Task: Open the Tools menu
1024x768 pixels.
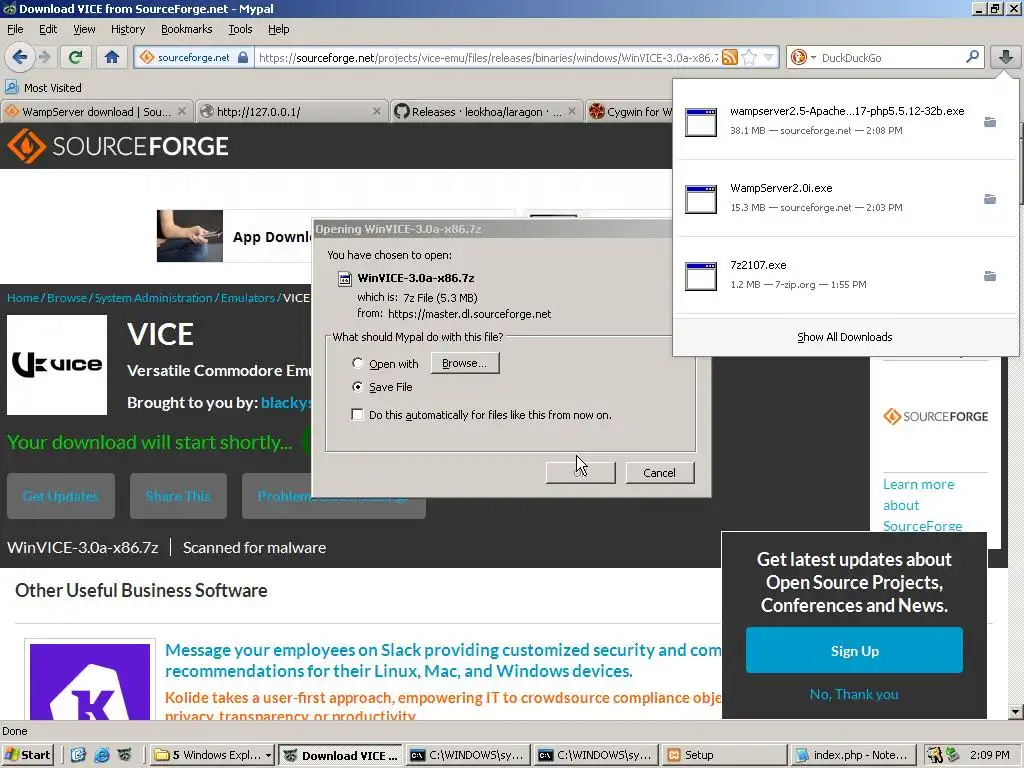Action: tap(240, 29)
